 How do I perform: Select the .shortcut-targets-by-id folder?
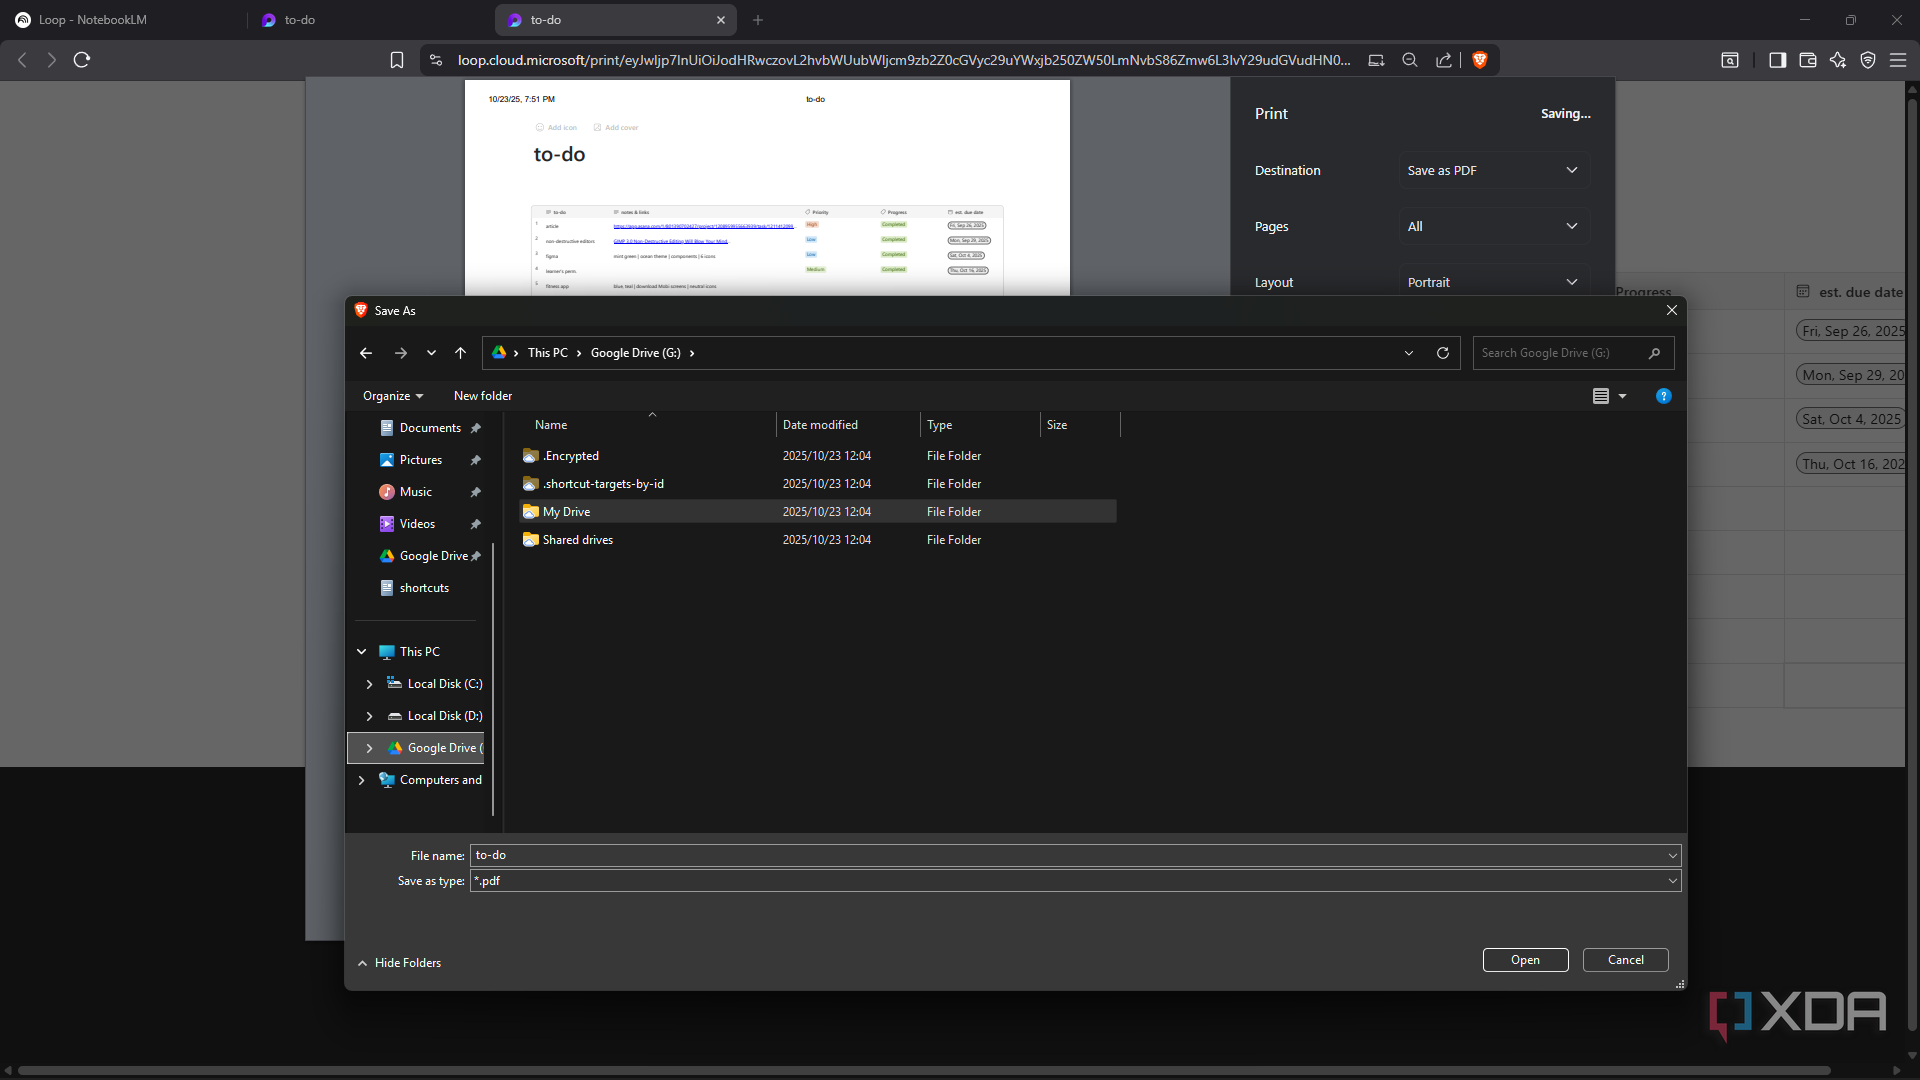pyautogui.click(x=817, y=484)
